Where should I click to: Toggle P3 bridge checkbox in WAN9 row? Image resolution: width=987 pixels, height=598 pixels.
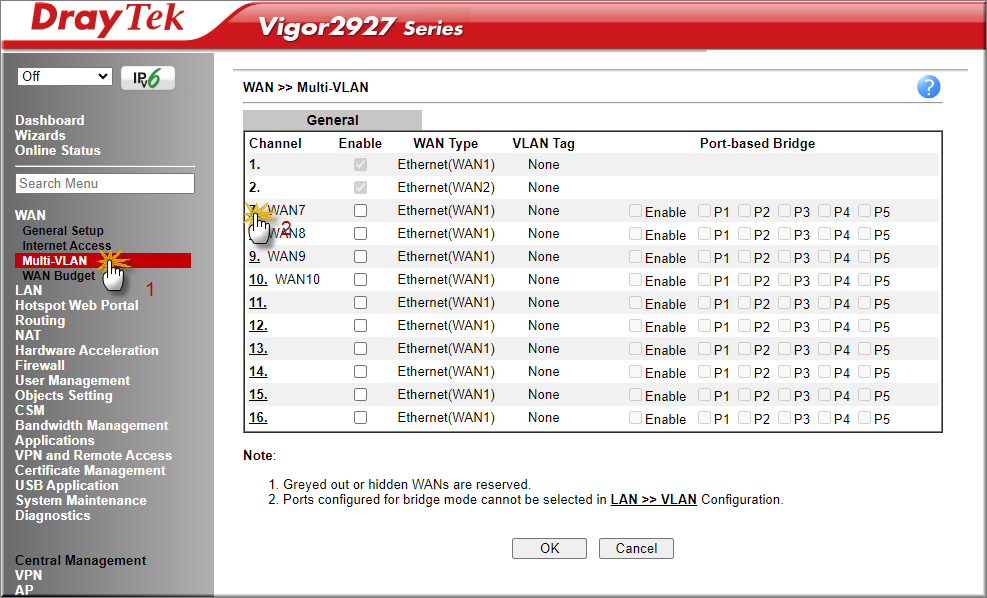[x=784, y=256]
